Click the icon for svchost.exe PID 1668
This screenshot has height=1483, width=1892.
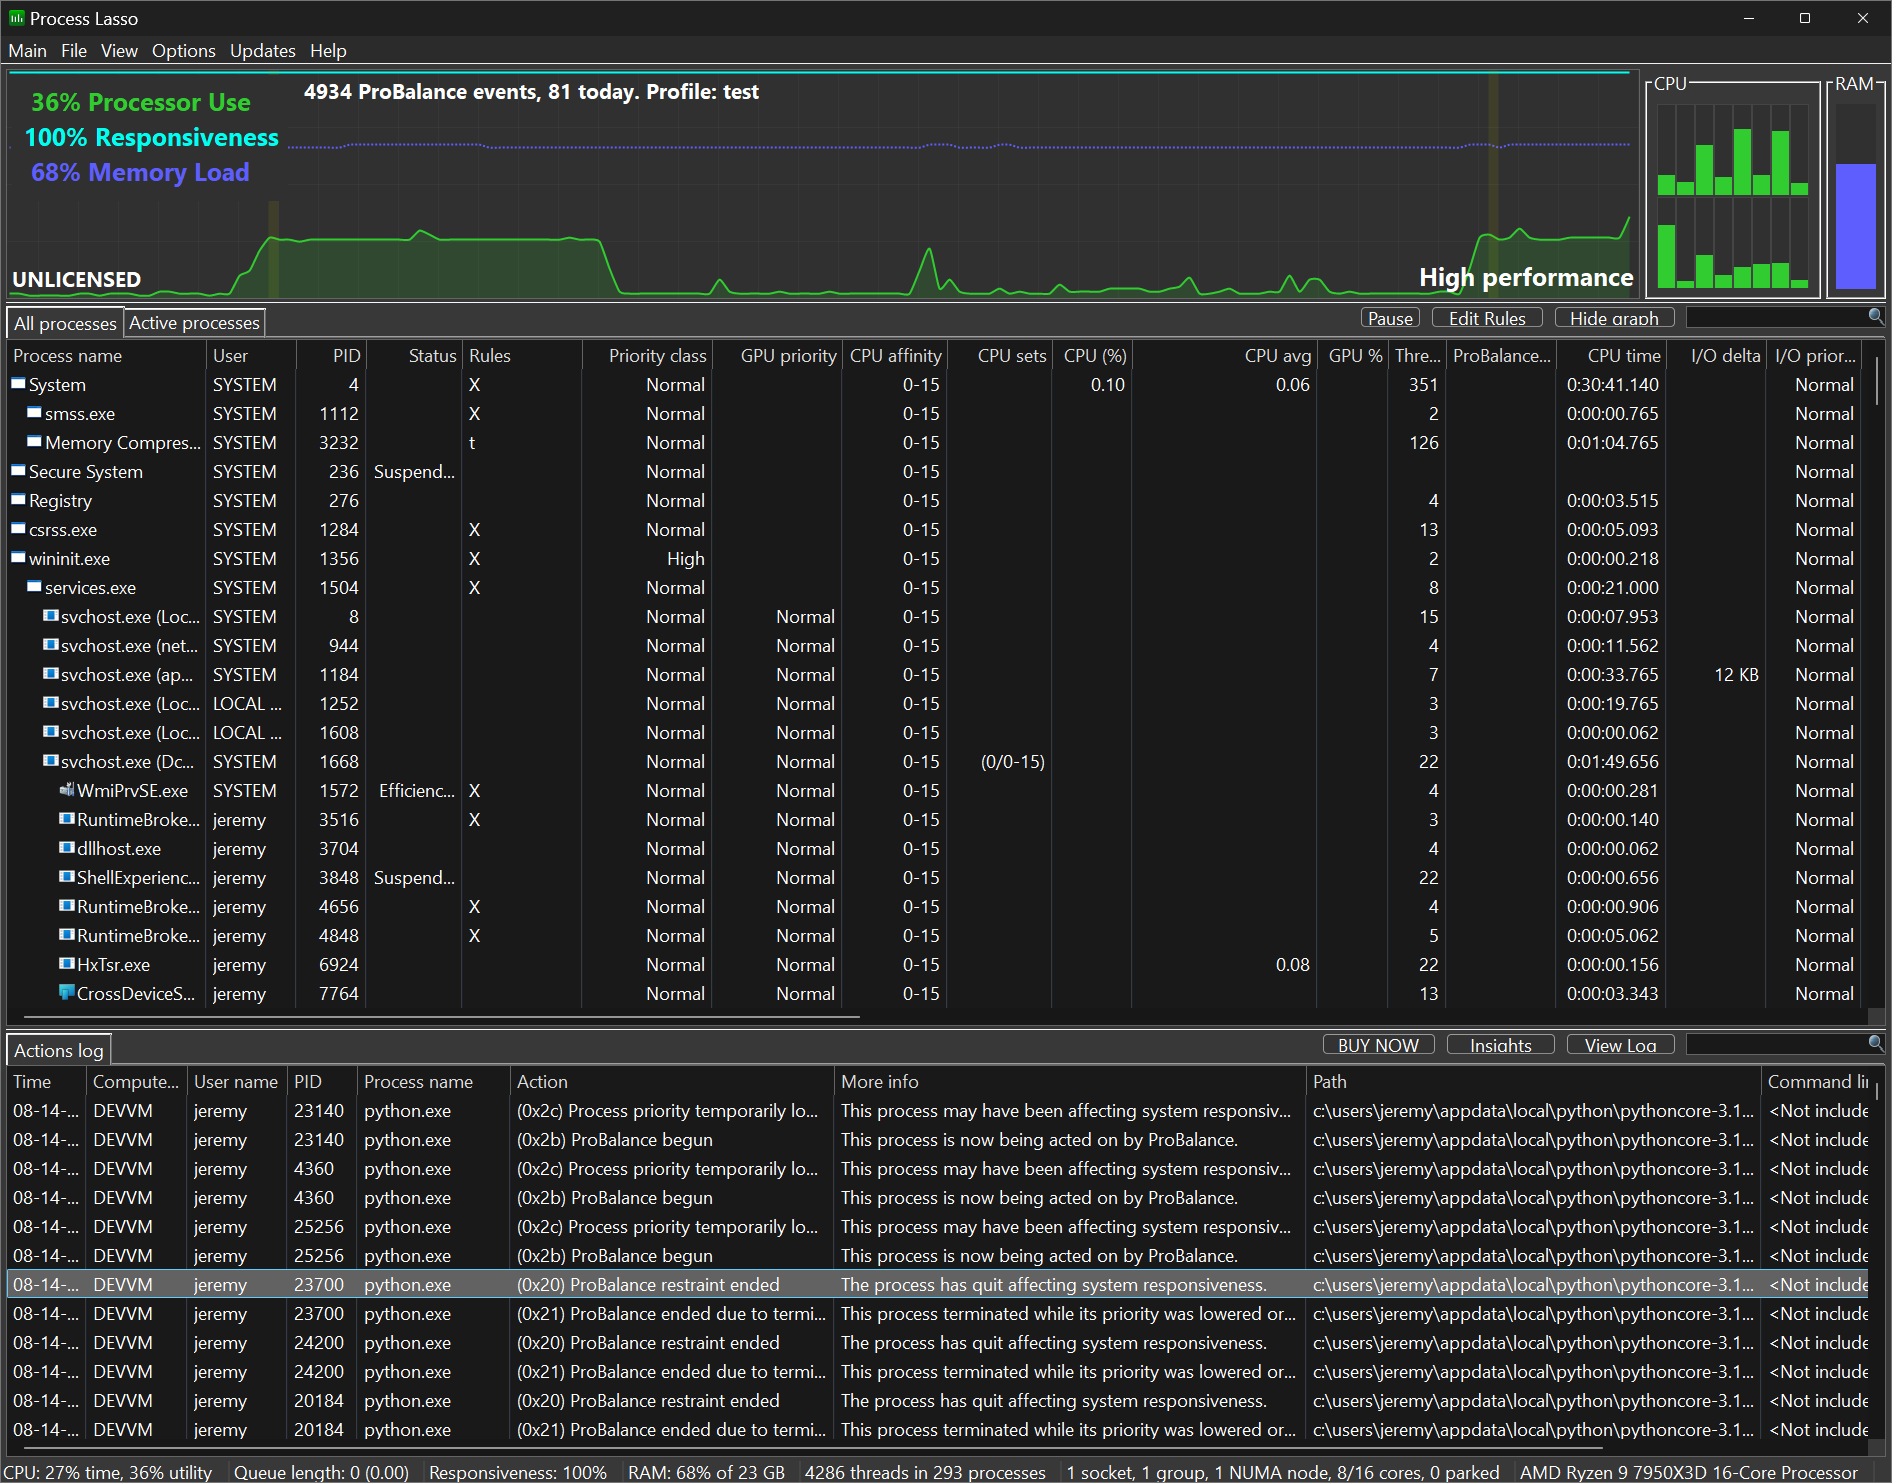pos(50,761)
